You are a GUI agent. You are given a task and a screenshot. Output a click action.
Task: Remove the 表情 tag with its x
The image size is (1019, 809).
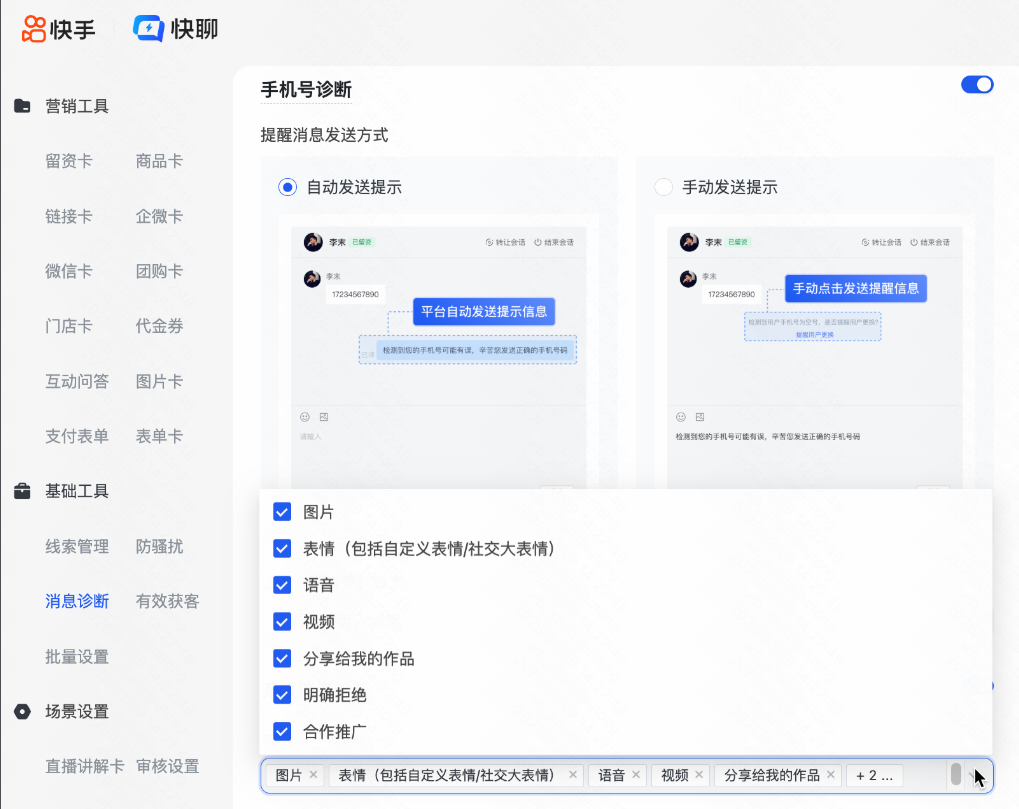(x=573, y=775)
